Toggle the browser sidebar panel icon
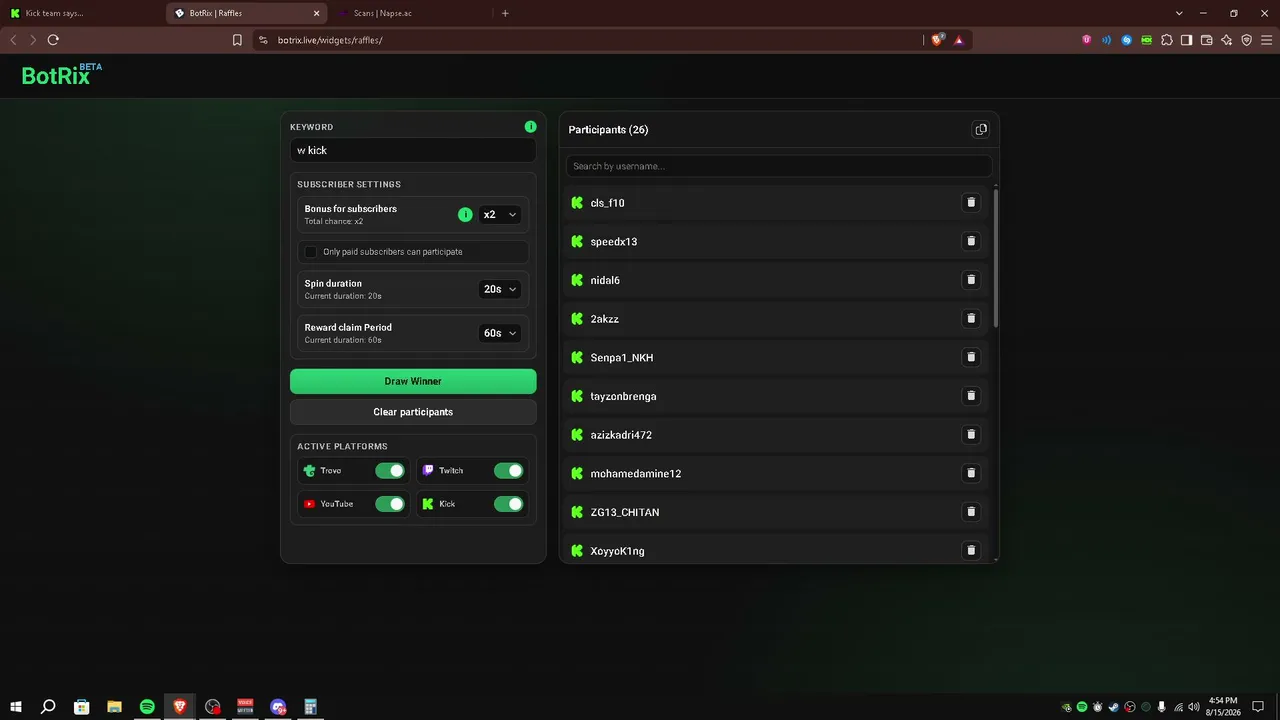Image resolution: width=1280 pixels, height=720 pixels. pyautogui.click(x=1186, y=40)
